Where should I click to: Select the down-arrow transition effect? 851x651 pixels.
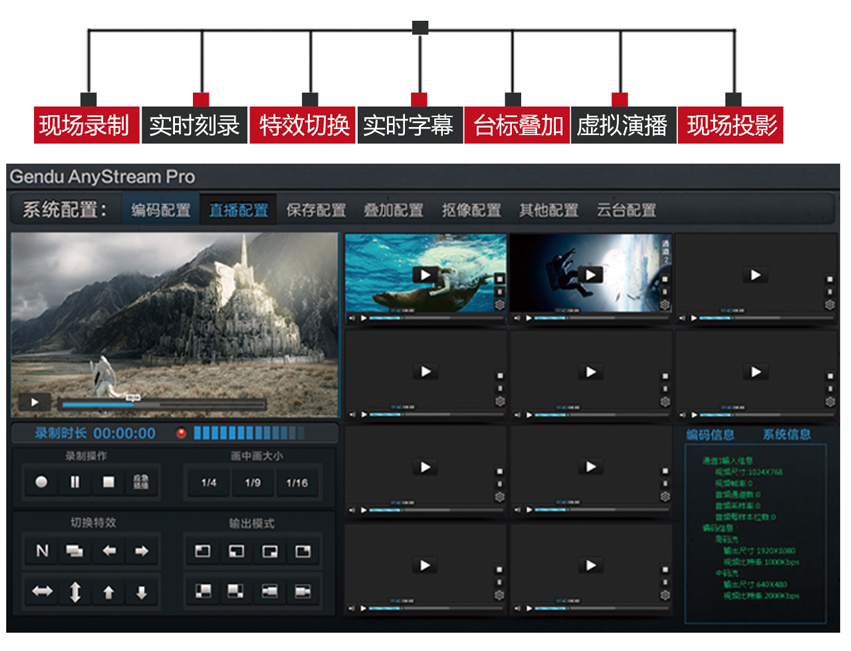[142, 591]
